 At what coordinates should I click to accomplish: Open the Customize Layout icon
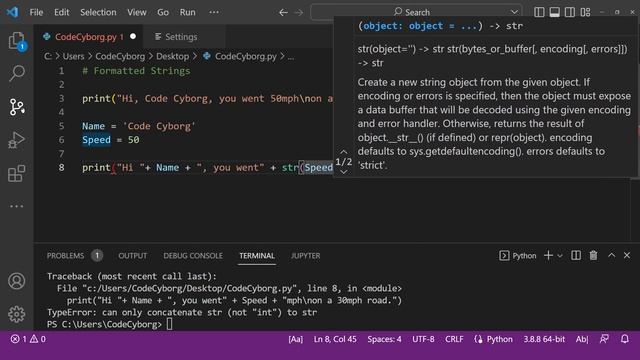click(x=585, y=12)
